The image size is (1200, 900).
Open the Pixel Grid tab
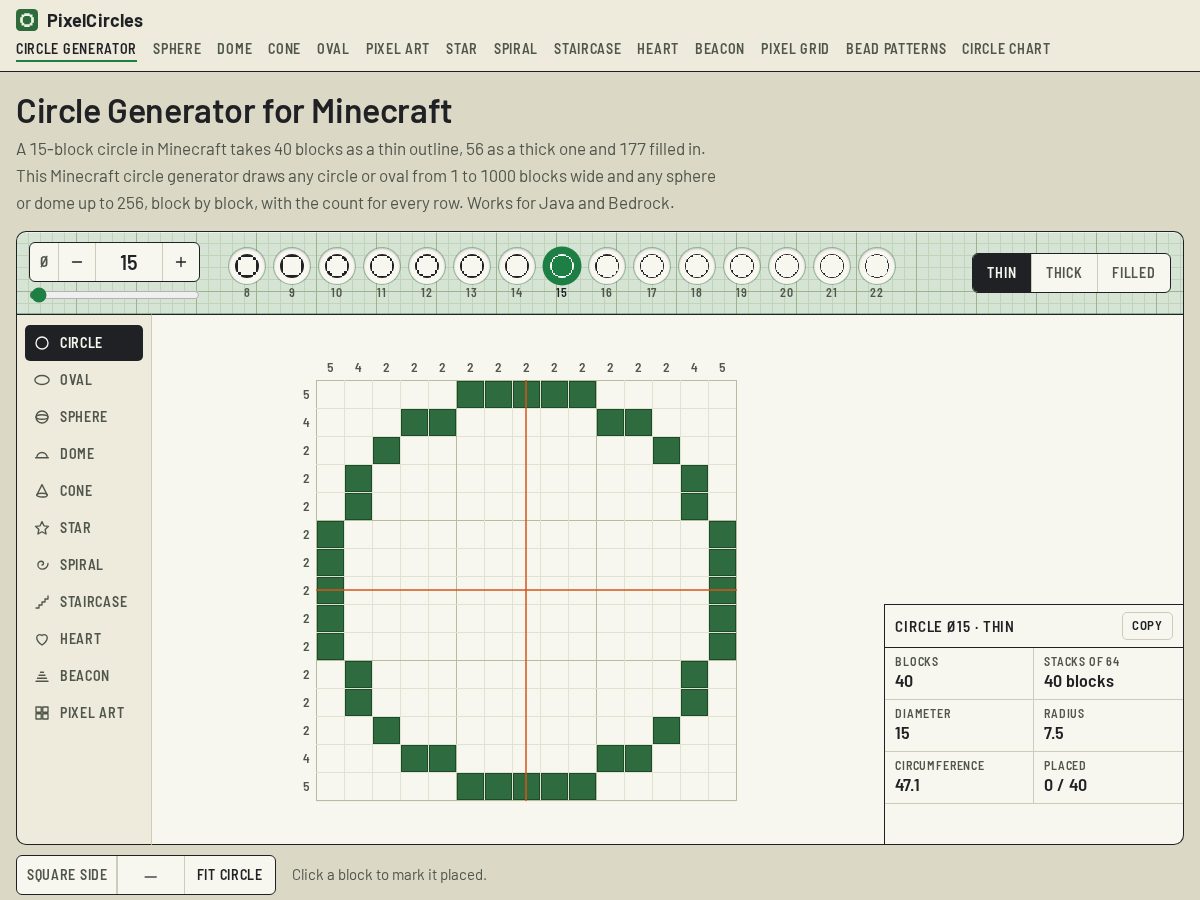coord(795,49)
